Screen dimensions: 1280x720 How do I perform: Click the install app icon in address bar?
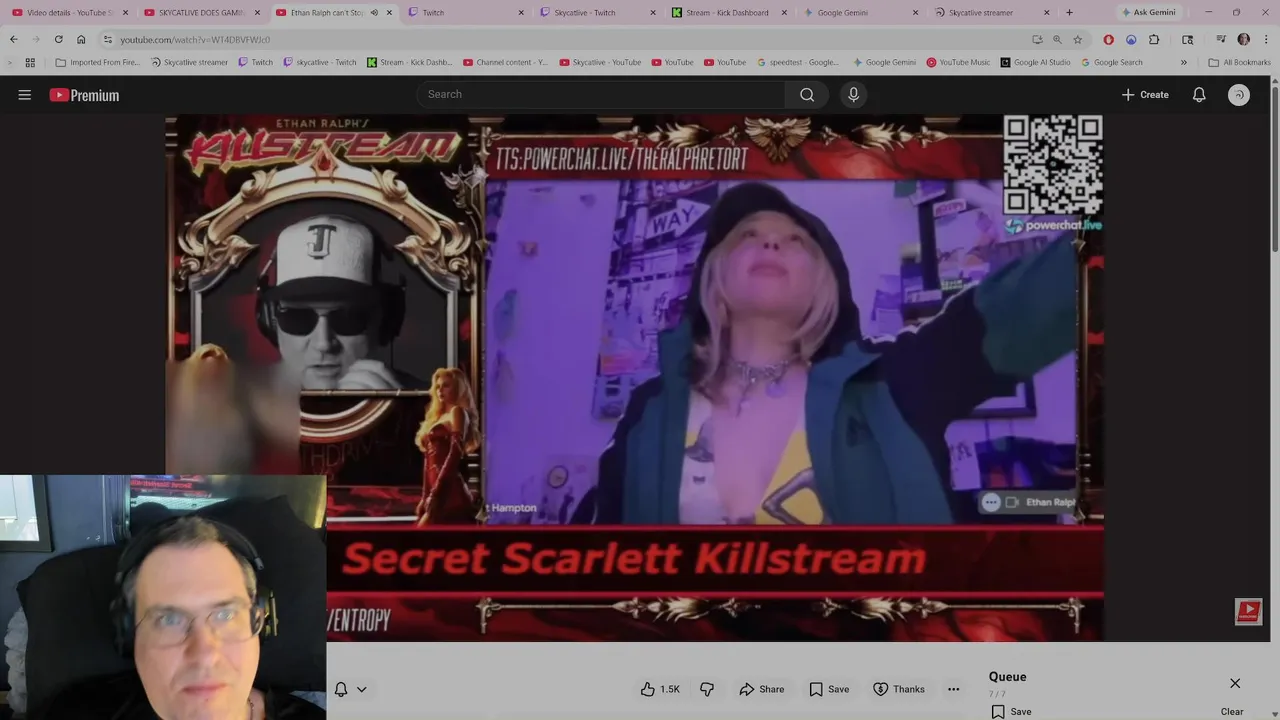(x=1037, y=39)
